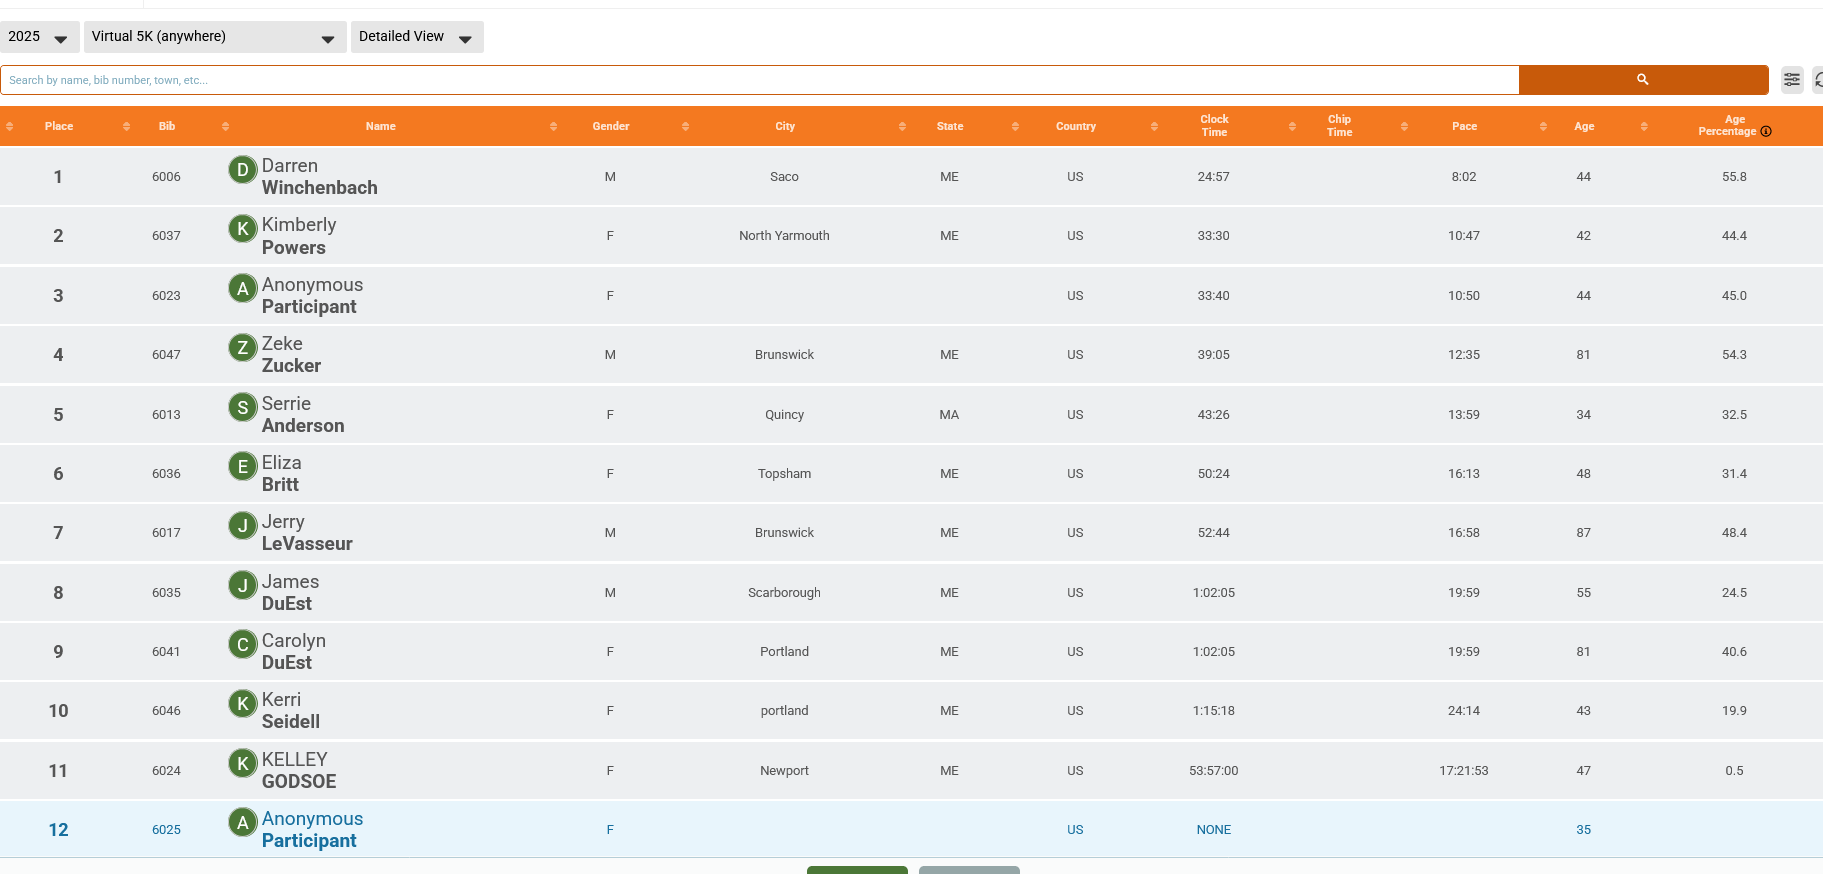Screen dimensions: 1824x874
Task: Open the results filter settings sliders icon
Action: tap(1791, 80)
